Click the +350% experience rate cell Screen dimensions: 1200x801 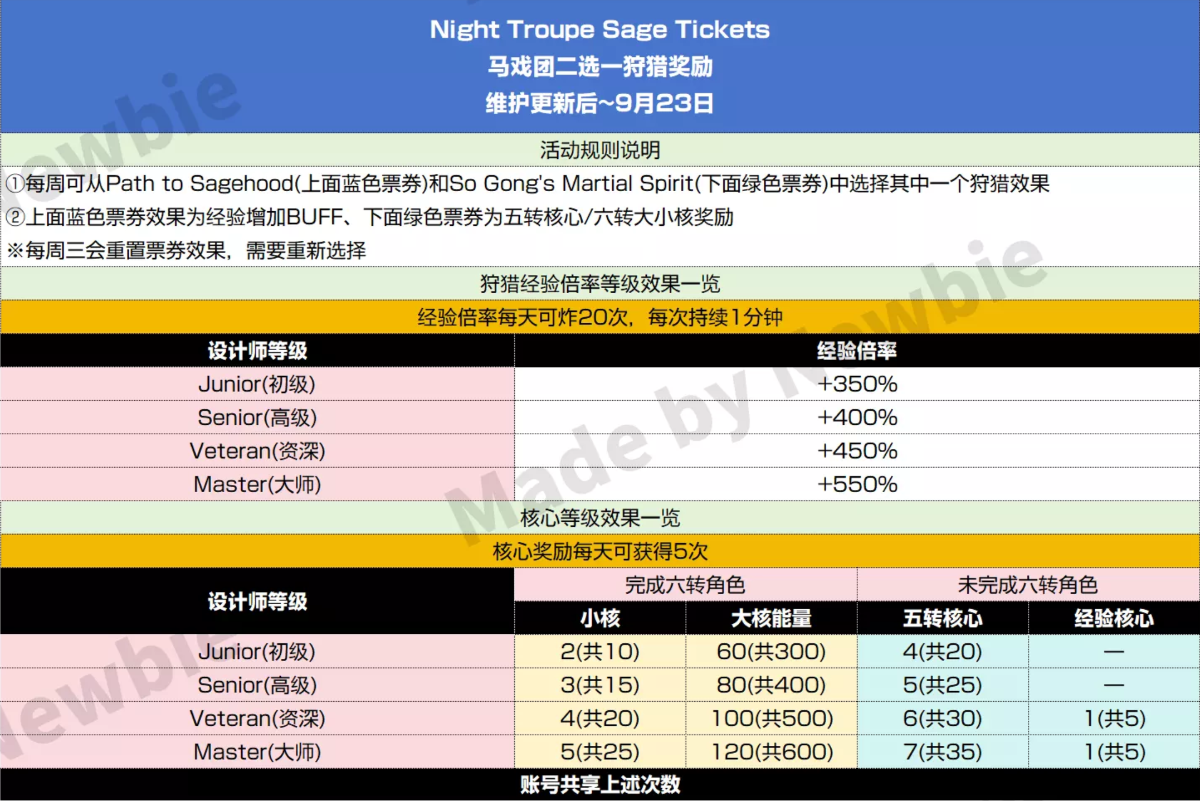857,384
